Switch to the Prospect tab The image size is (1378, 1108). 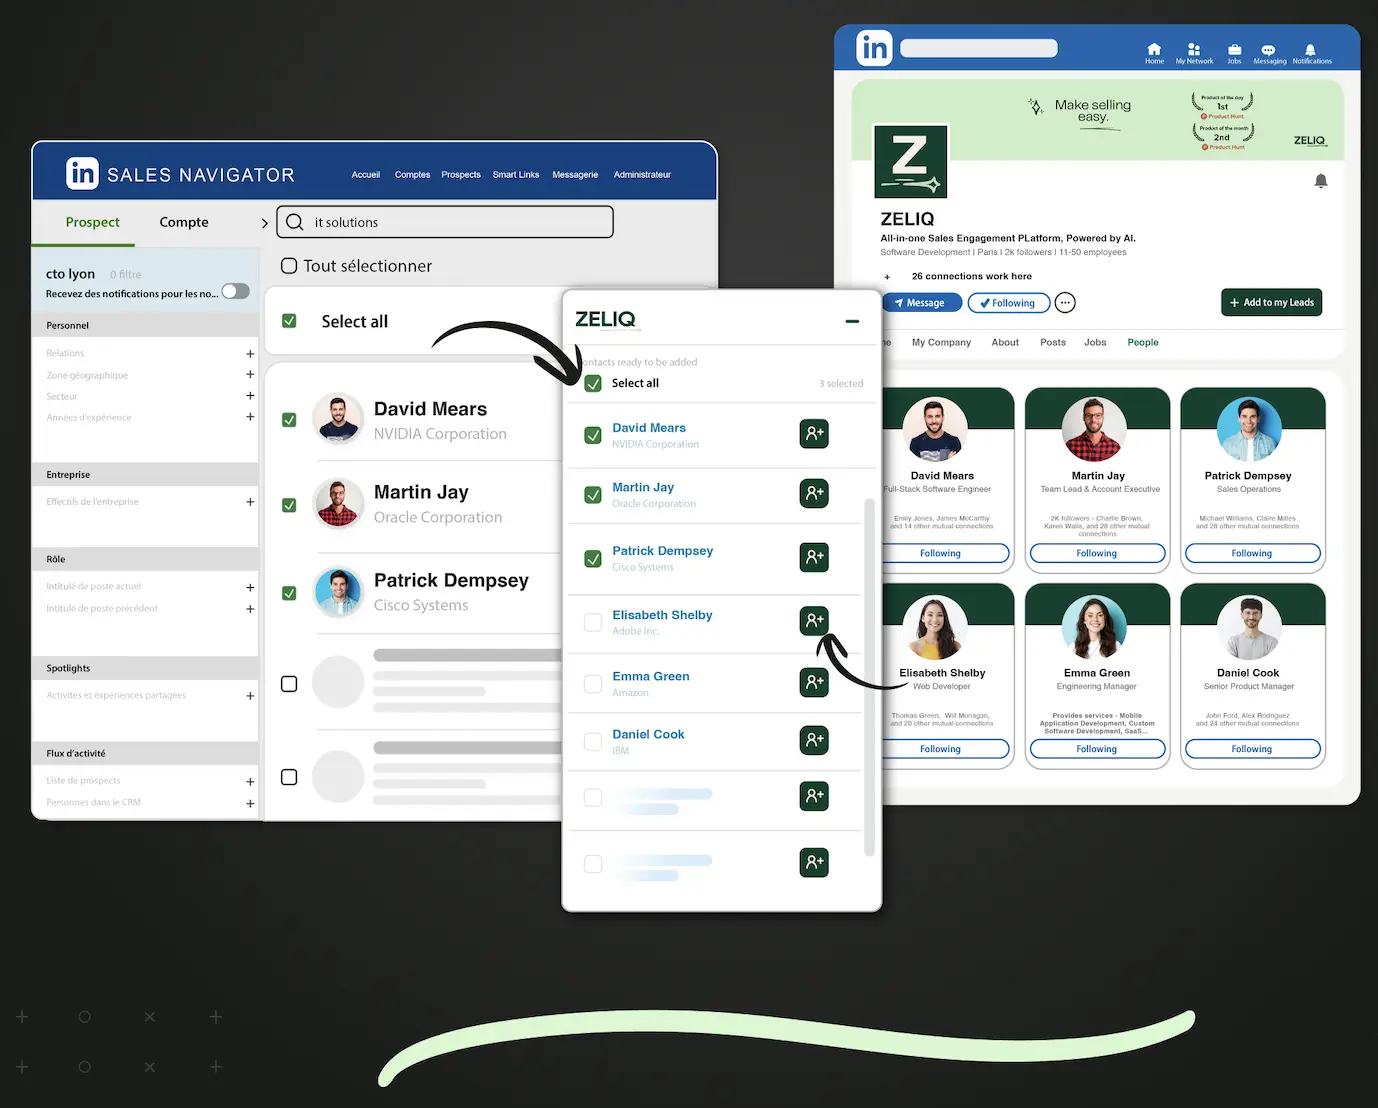tap(92, 222)
